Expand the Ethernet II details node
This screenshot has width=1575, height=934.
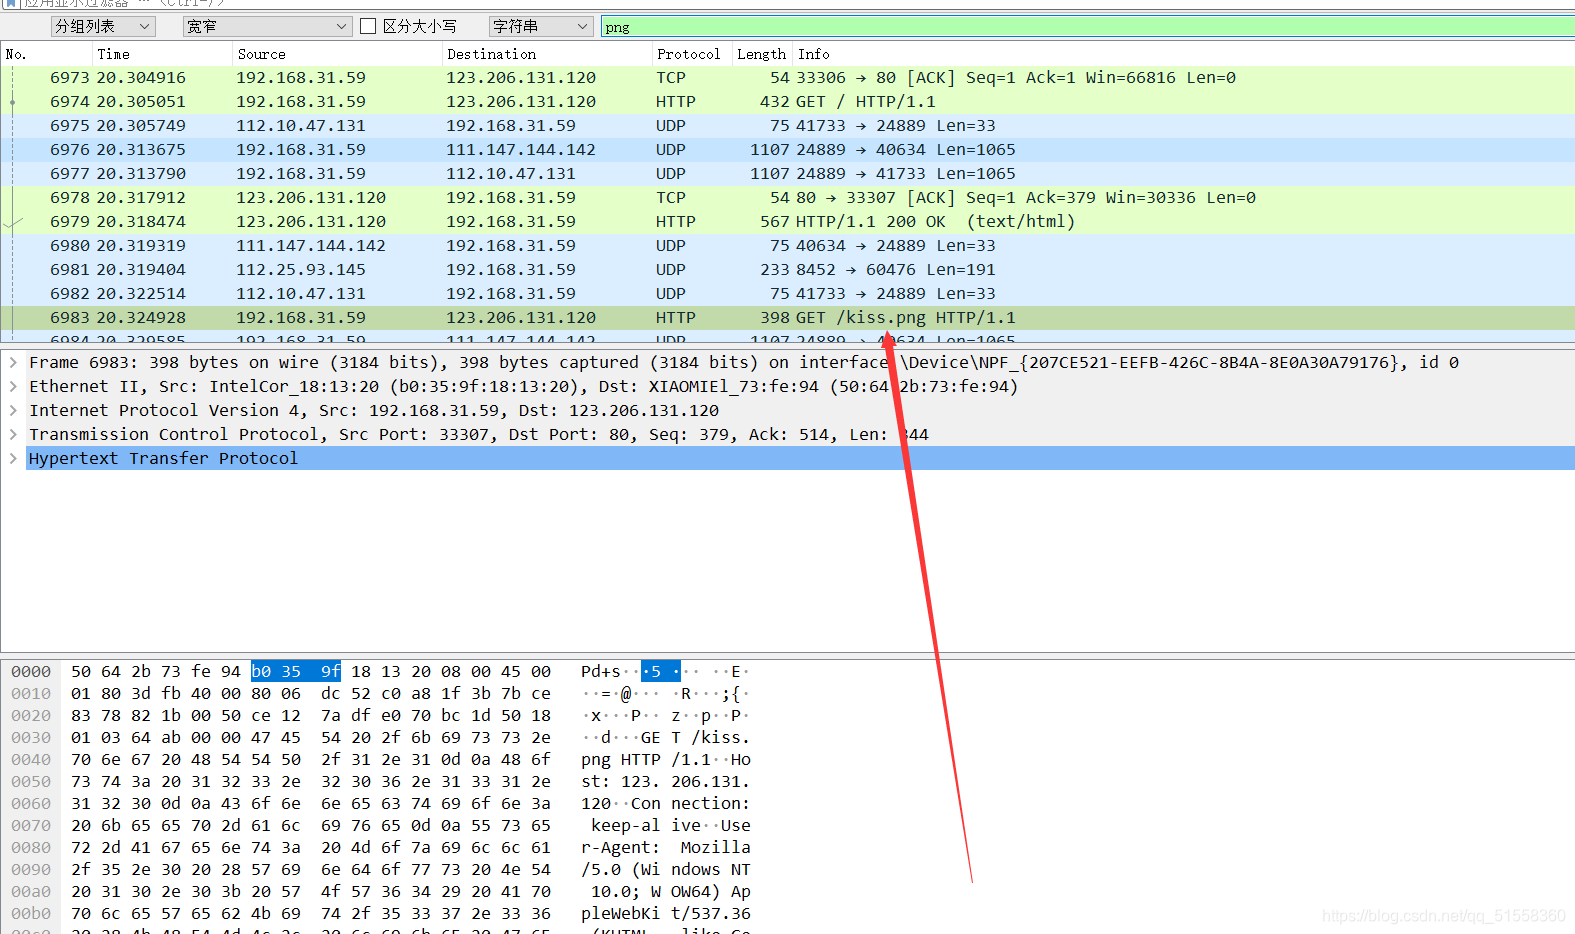click(13, 386)
